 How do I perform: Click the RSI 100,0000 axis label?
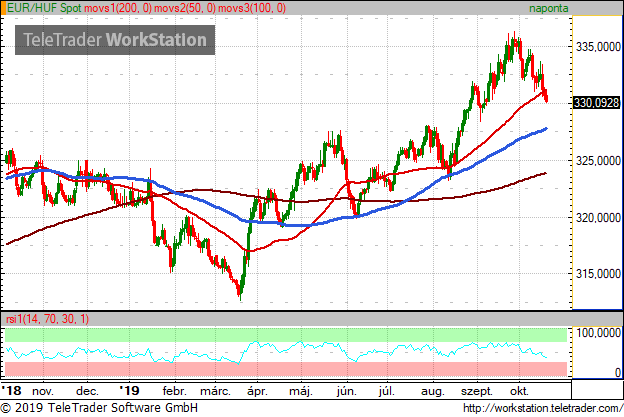pos(598,332)
